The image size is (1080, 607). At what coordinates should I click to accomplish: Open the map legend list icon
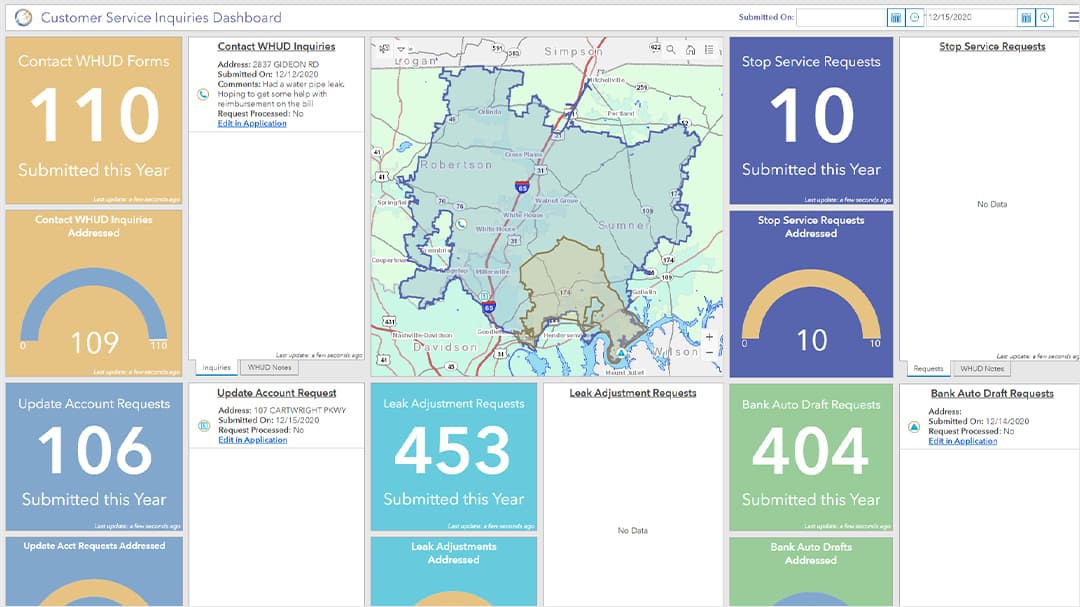click(x=709, y=50)
